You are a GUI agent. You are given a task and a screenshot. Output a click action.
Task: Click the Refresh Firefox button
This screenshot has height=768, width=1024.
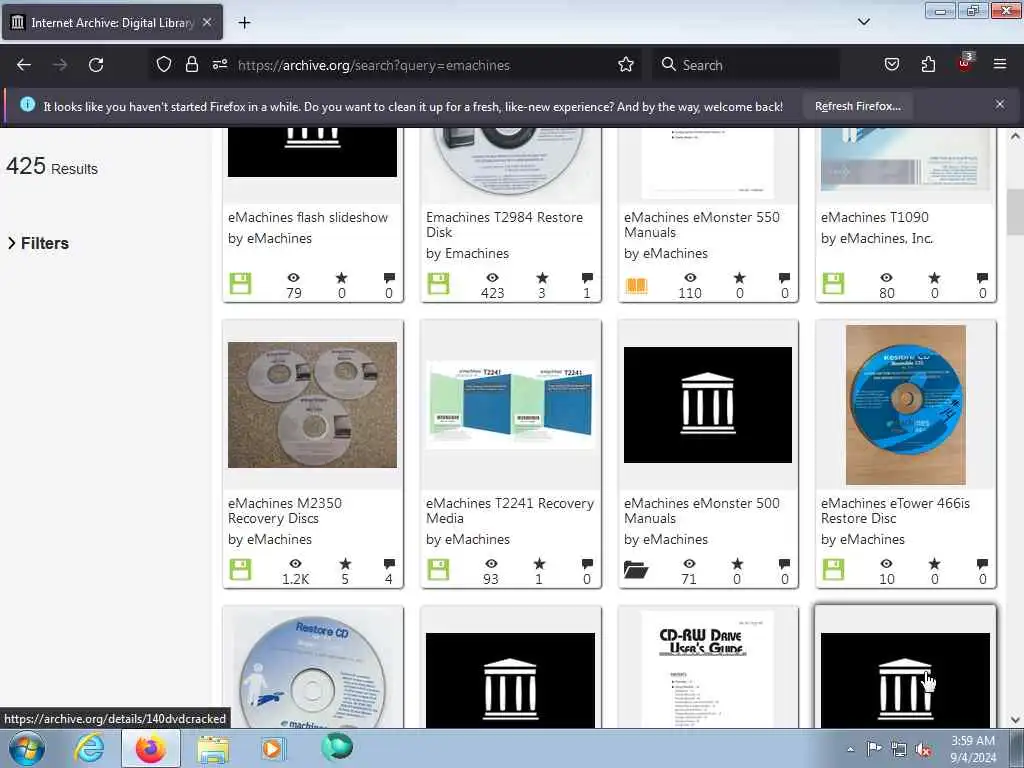coord(857,106)
